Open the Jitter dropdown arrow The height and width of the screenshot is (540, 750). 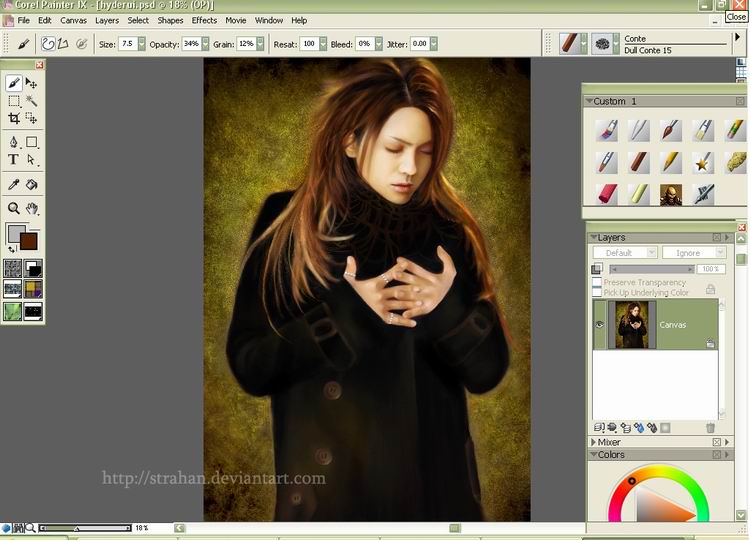[433, 44]
